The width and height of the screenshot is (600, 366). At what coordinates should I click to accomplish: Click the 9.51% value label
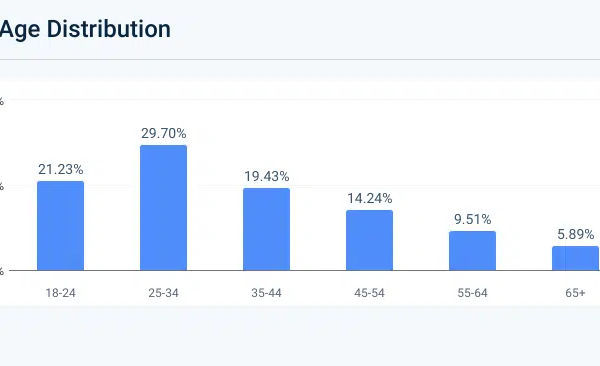pos(472,219)
